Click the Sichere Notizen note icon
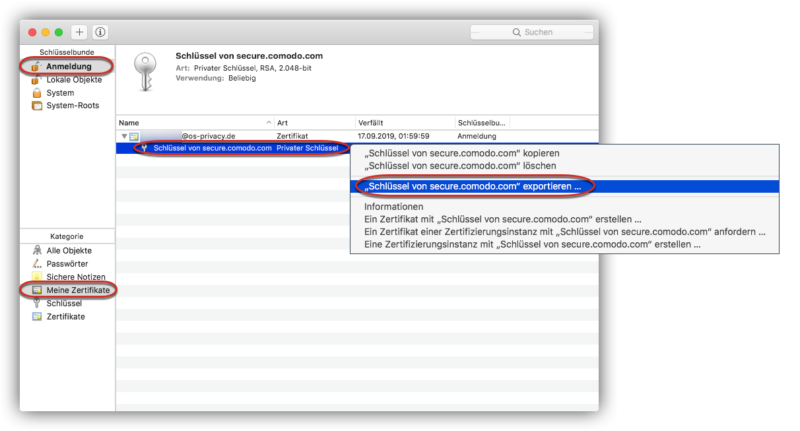Screen dimensions: 800x431 (37, 277)
